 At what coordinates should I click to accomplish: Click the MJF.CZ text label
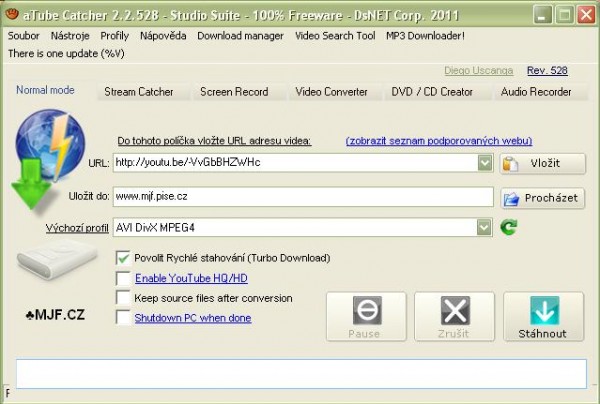coord(55,315)
